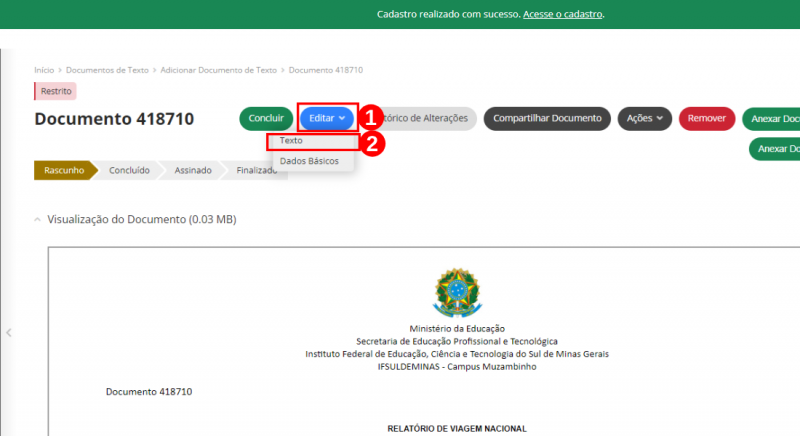
Task: Open the Editar dropdown button
Action: (327, 118)
